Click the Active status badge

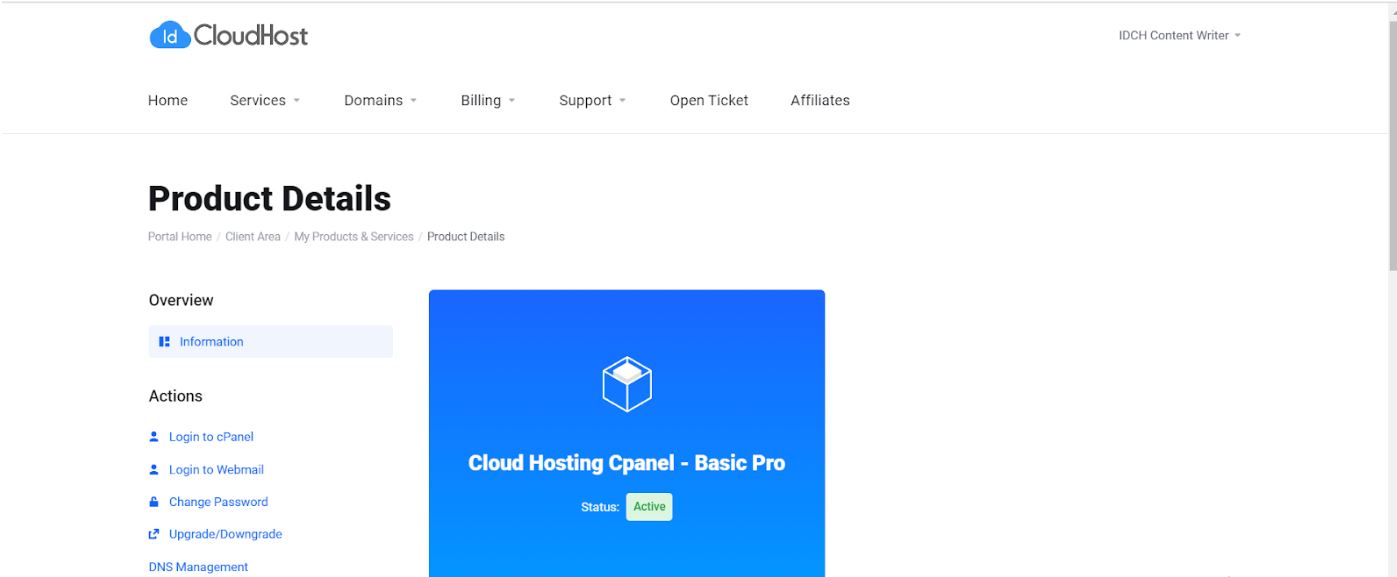tap(648, 506)
